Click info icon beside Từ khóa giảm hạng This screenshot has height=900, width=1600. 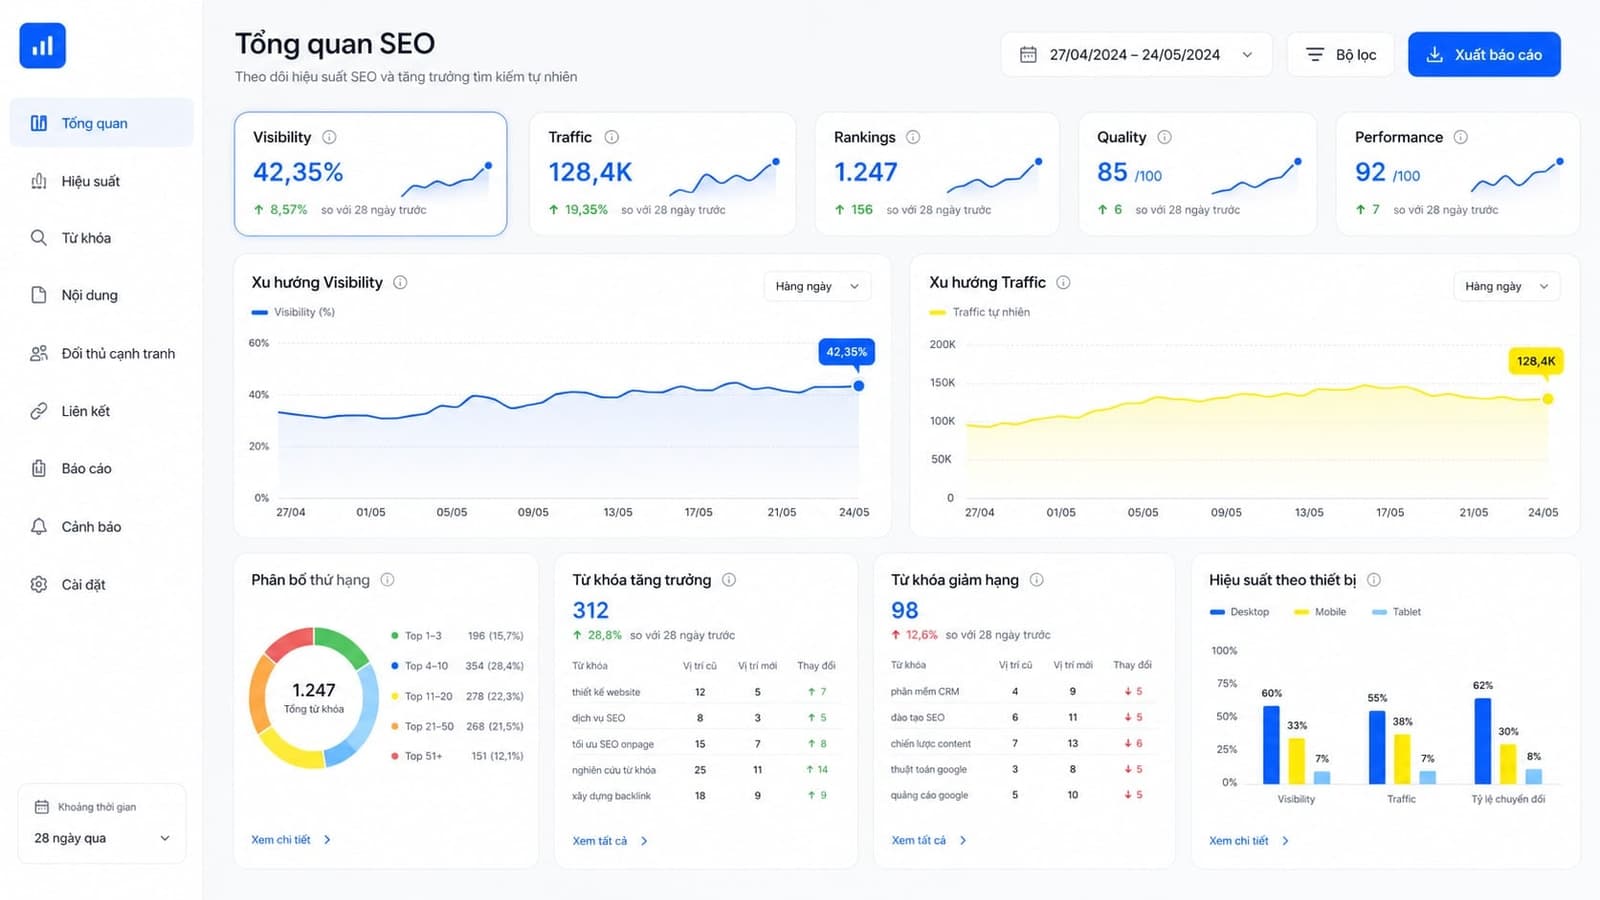click(1036, 580)
